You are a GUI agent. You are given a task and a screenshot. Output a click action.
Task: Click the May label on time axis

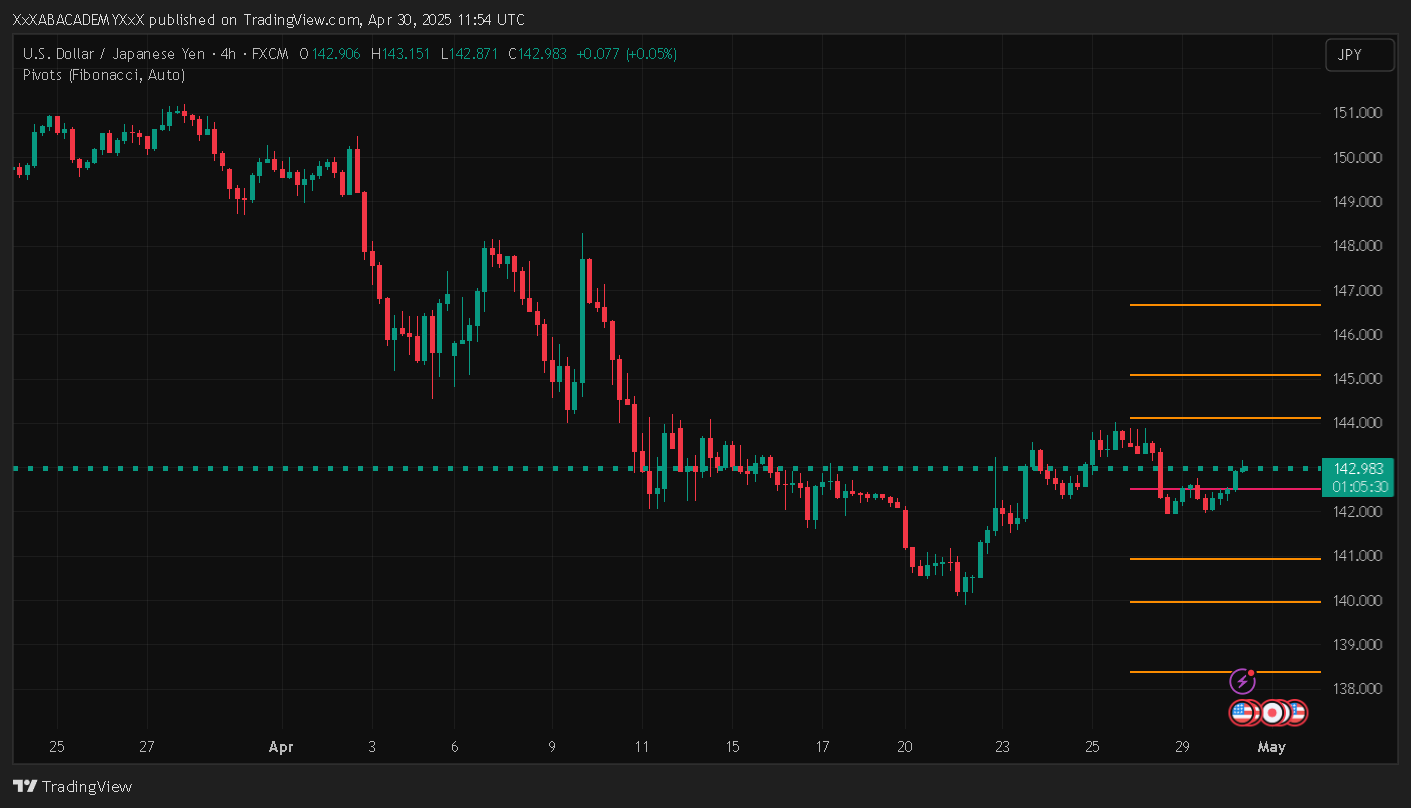coord(1271,747)
